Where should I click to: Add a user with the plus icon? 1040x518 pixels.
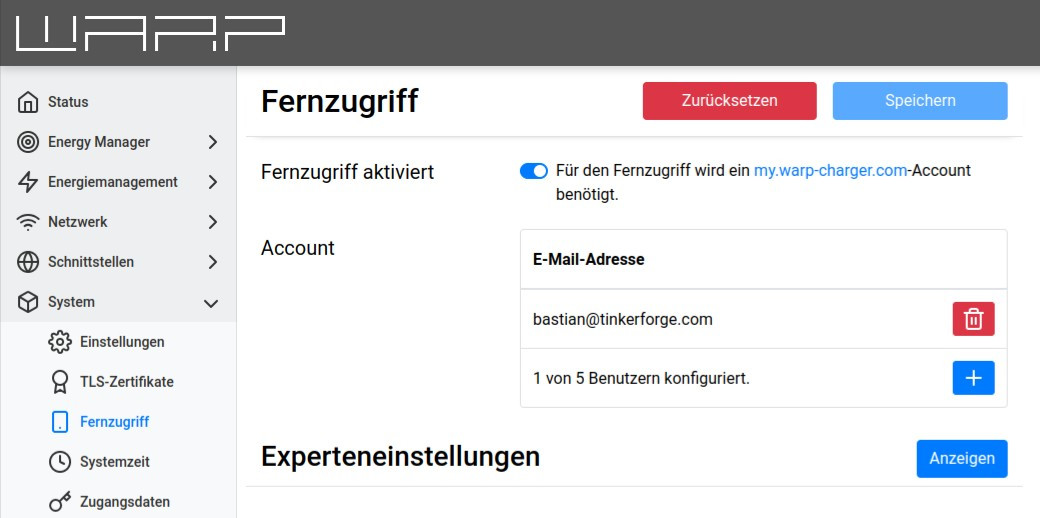(x=973, y=378)
